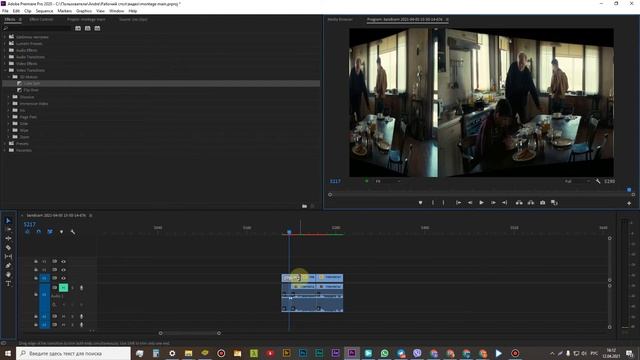640x360 pixels.
Task: Add marker in Program monitor
Action: tap(420, 203)
